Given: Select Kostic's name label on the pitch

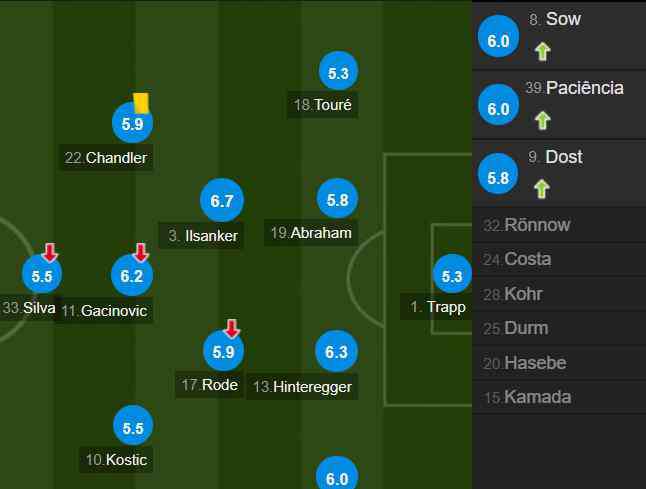Looking at the screenshot, I should [x=116, y=460].
